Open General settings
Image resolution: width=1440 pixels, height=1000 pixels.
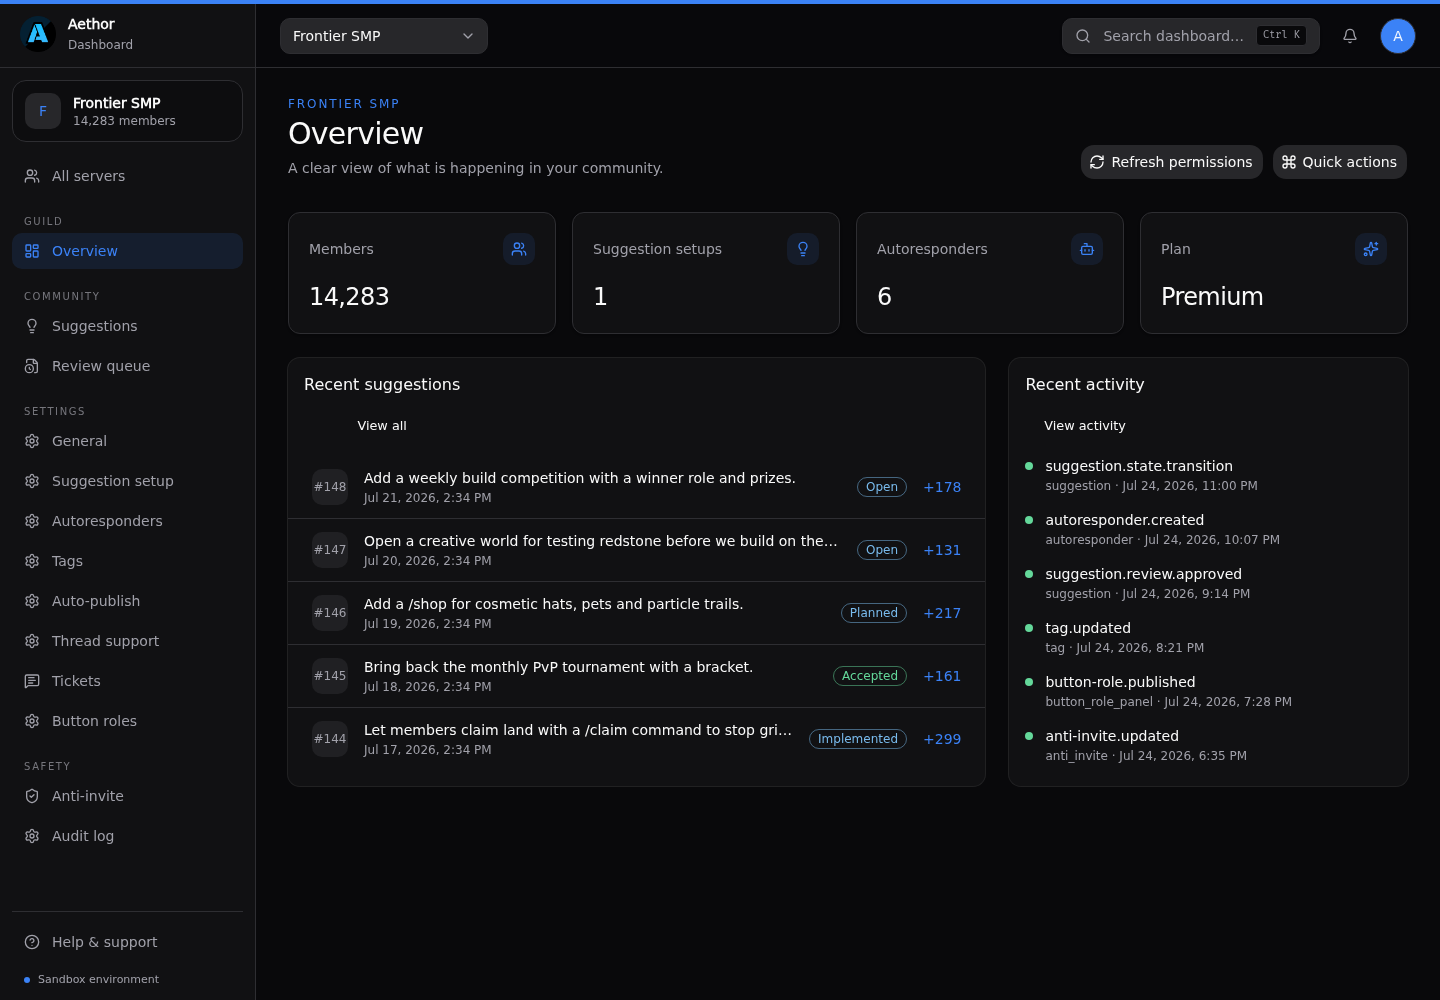tap(127, 441)
